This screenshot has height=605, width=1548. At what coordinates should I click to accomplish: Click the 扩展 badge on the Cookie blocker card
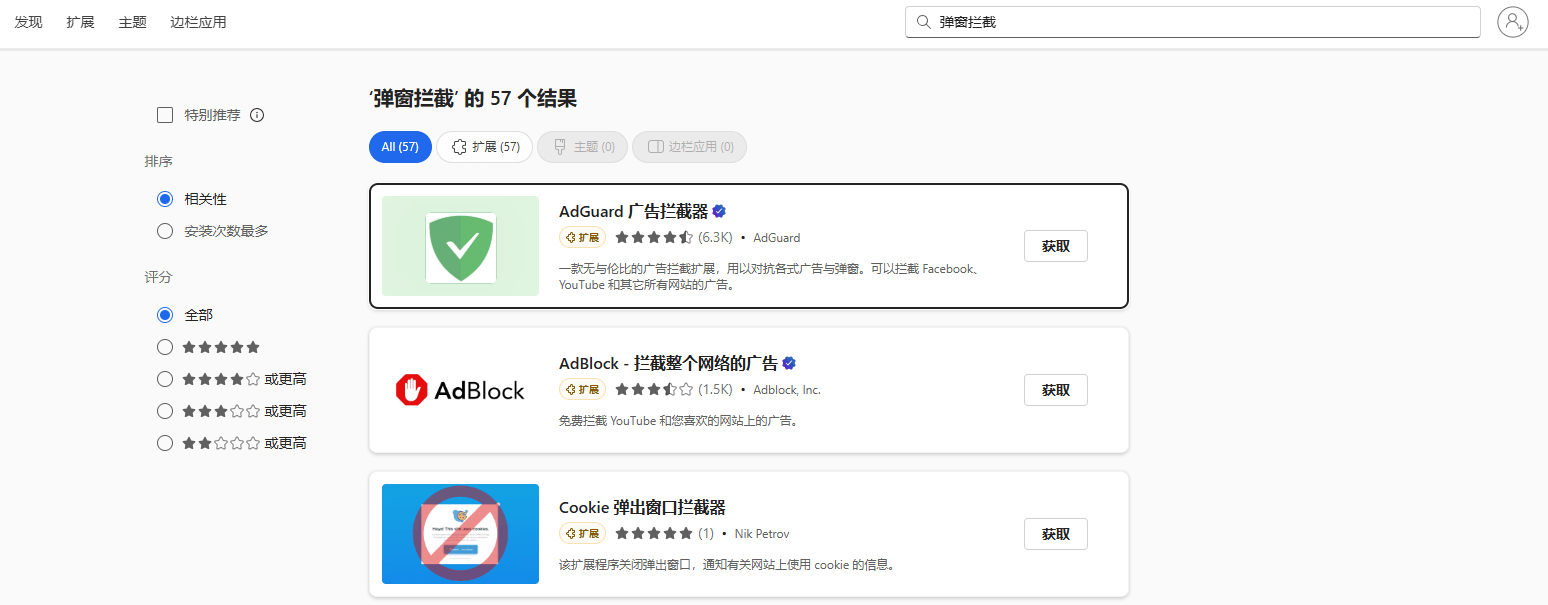[x=582, y=533]
